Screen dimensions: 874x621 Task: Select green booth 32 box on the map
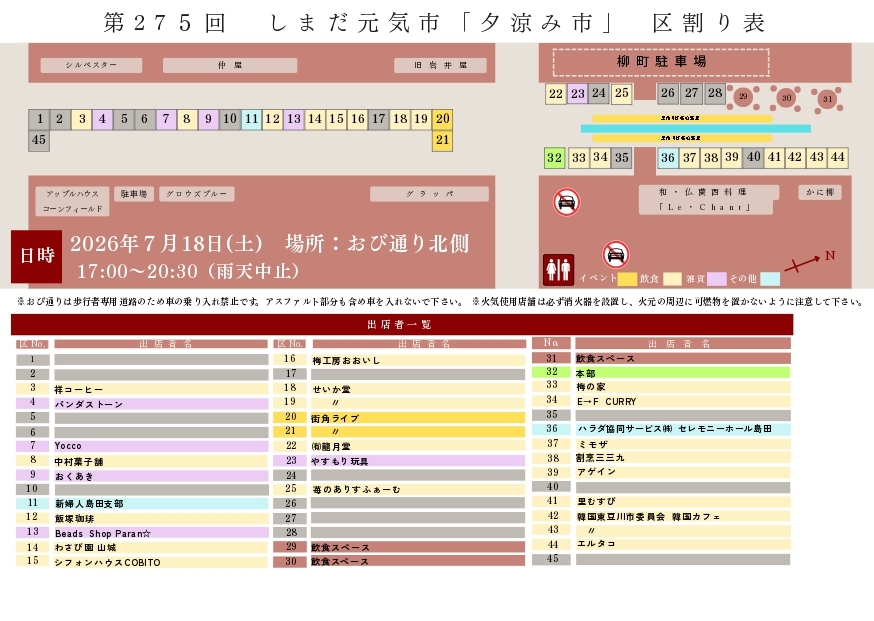[x=555, y=158]
